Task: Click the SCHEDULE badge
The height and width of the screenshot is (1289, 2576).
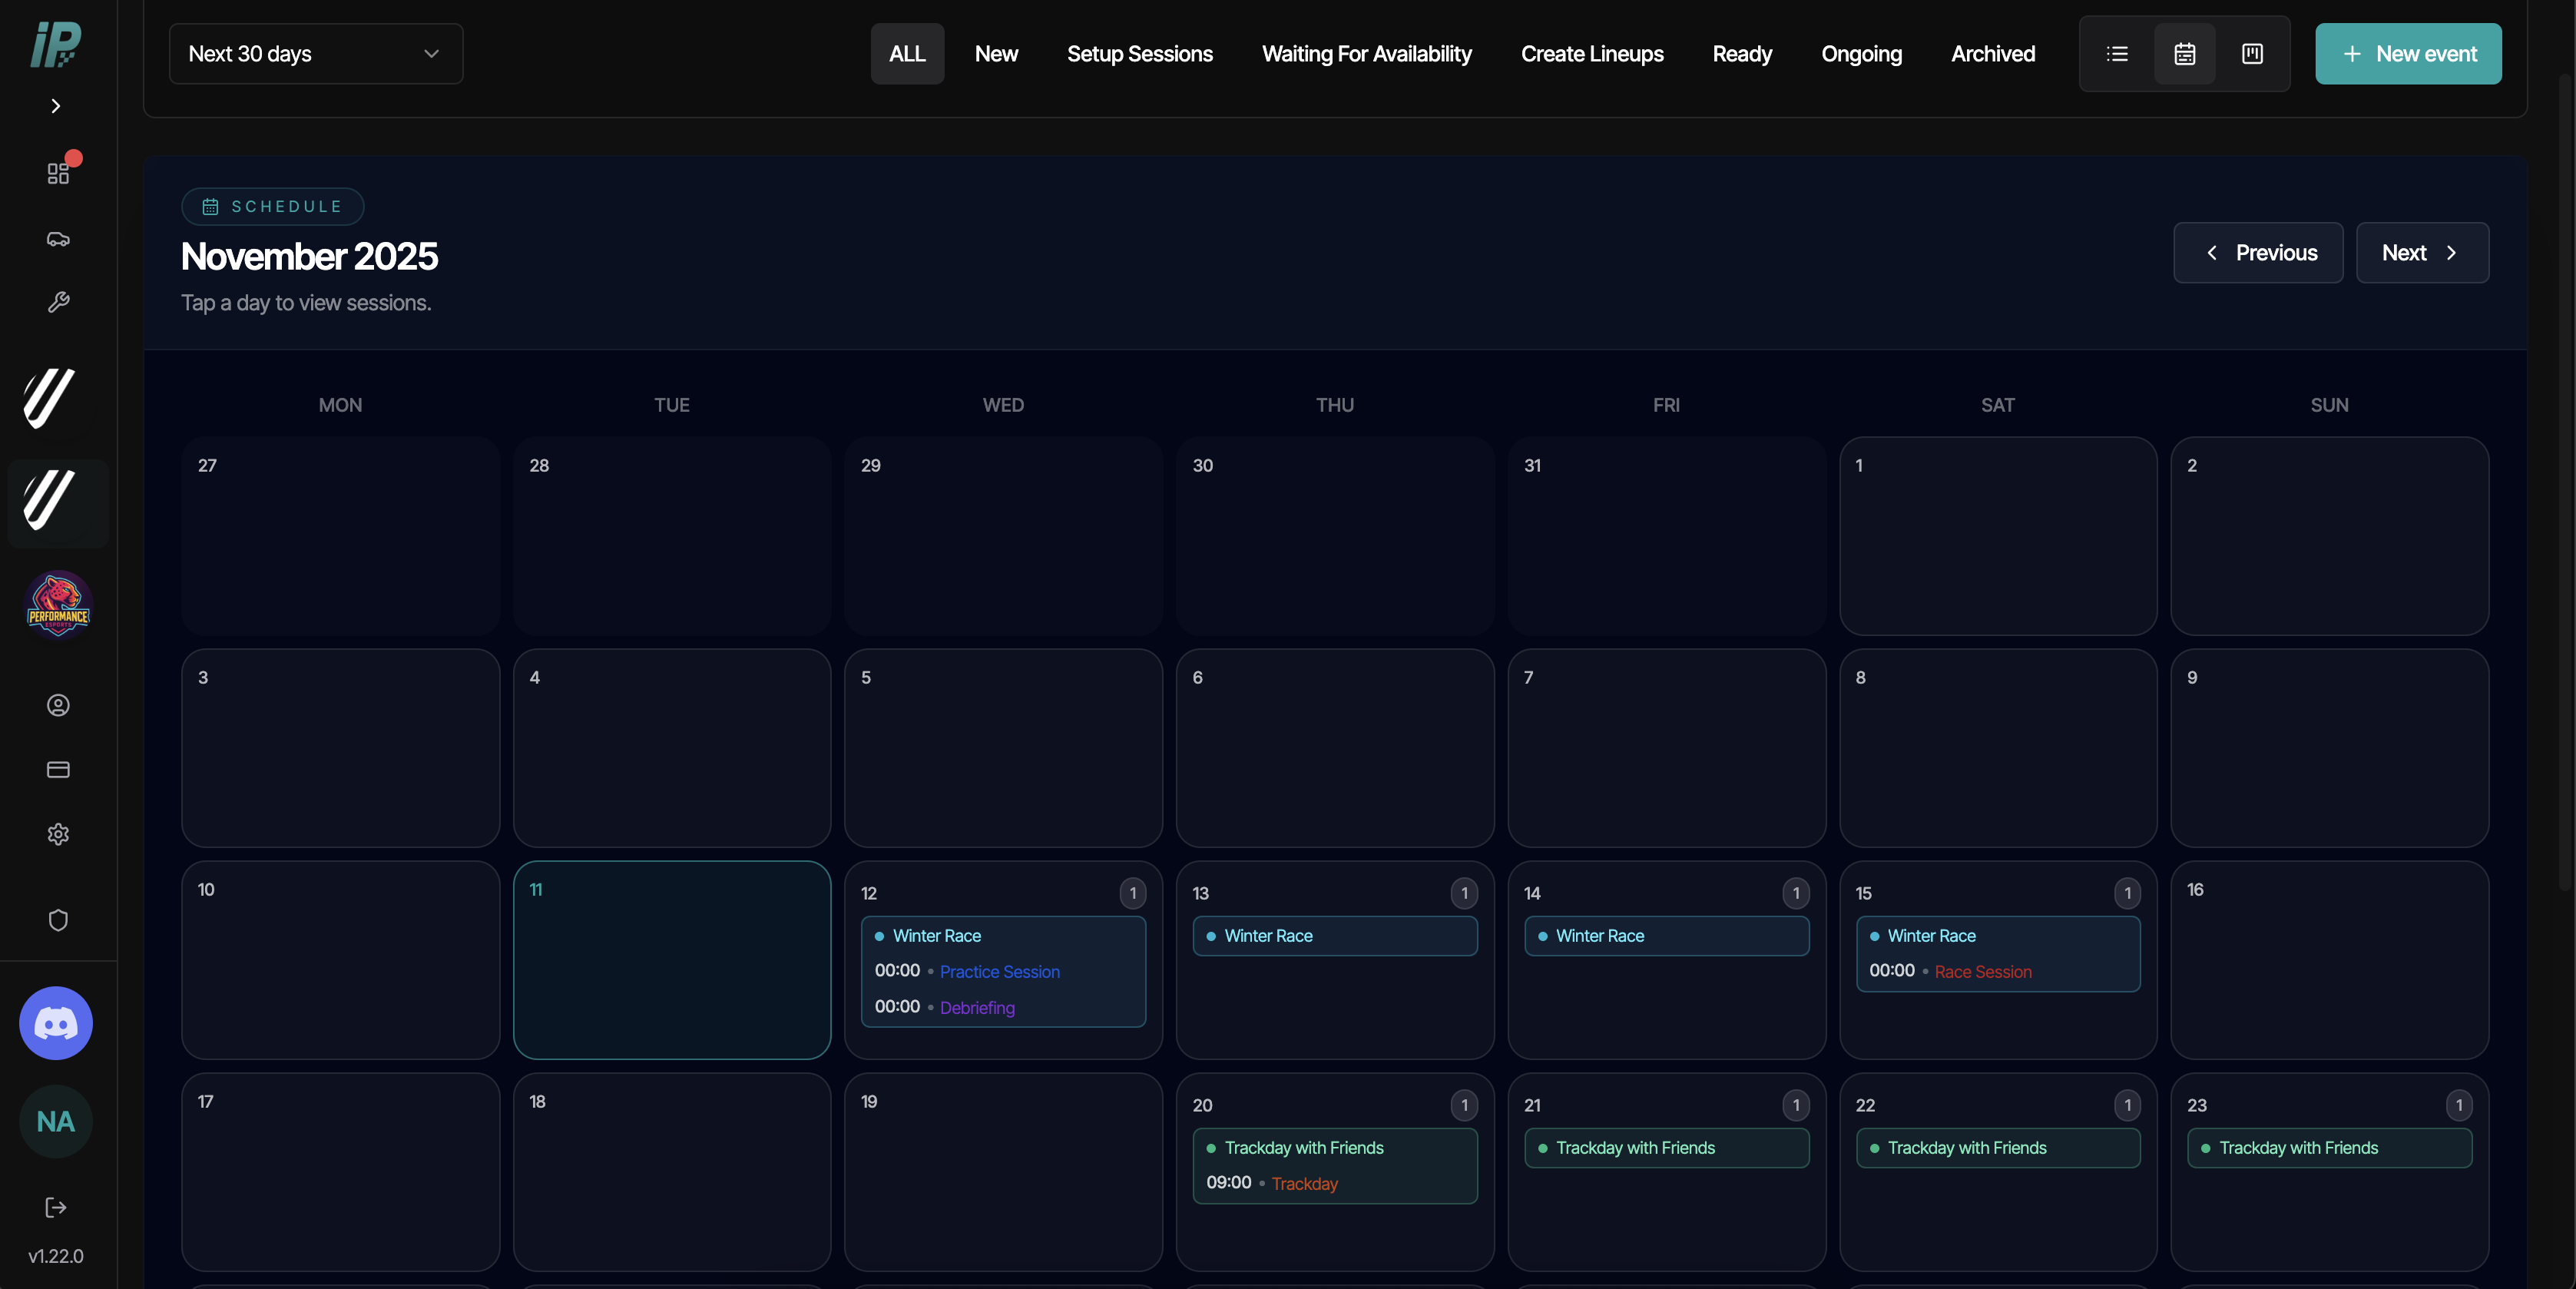Action: click(x=272, y=206)
